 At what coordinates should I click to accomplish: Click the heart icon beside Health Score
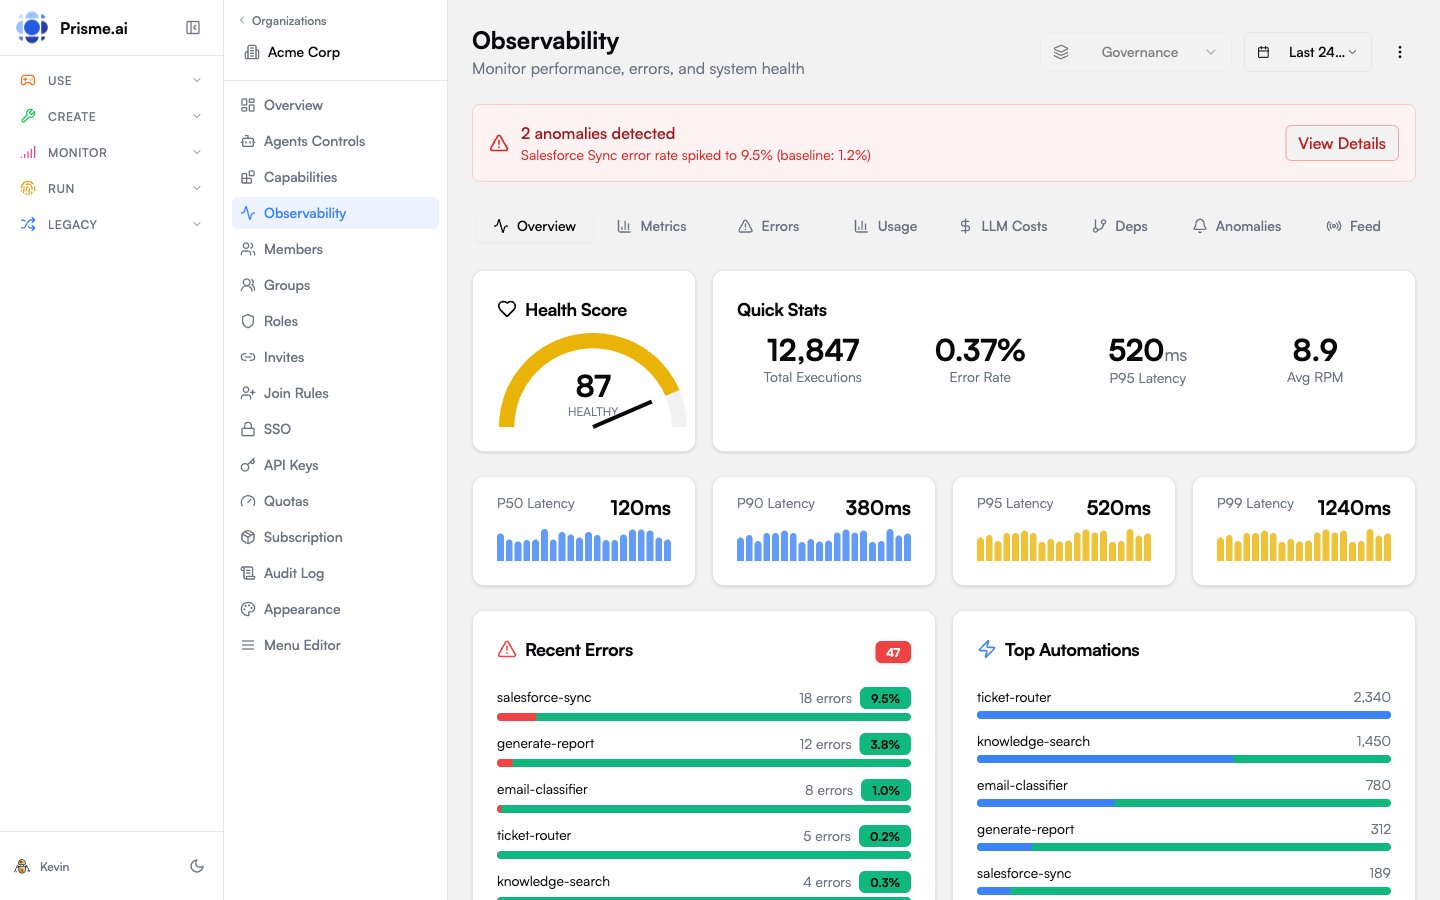pyautogui.click(x=507, y=309)
